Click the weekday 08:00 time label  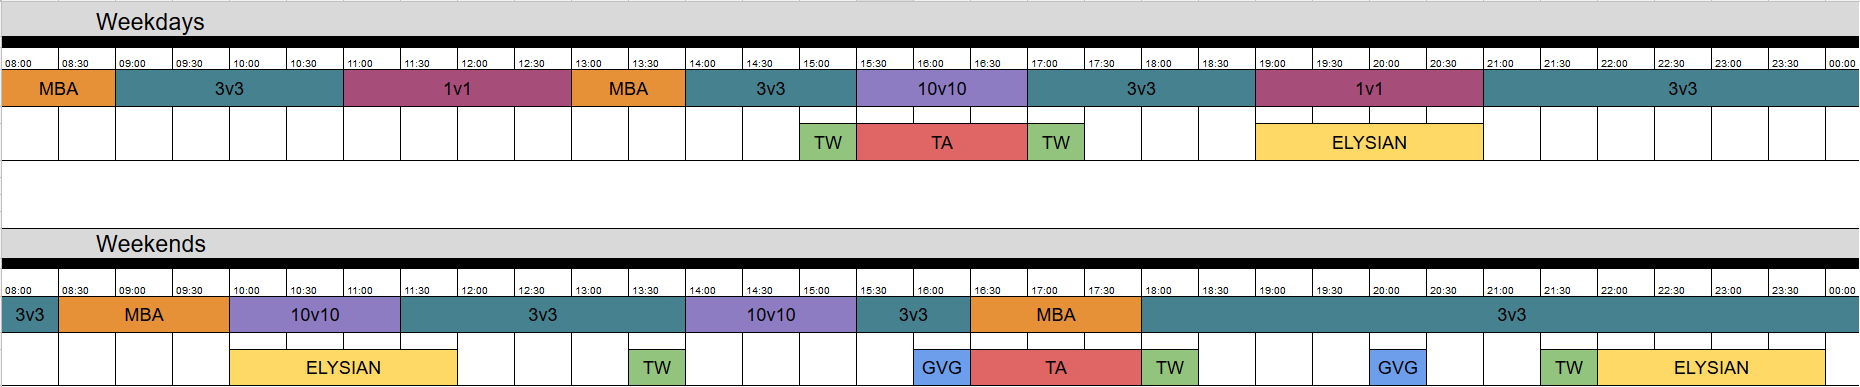pyautogui.click(x=18, y=63)
